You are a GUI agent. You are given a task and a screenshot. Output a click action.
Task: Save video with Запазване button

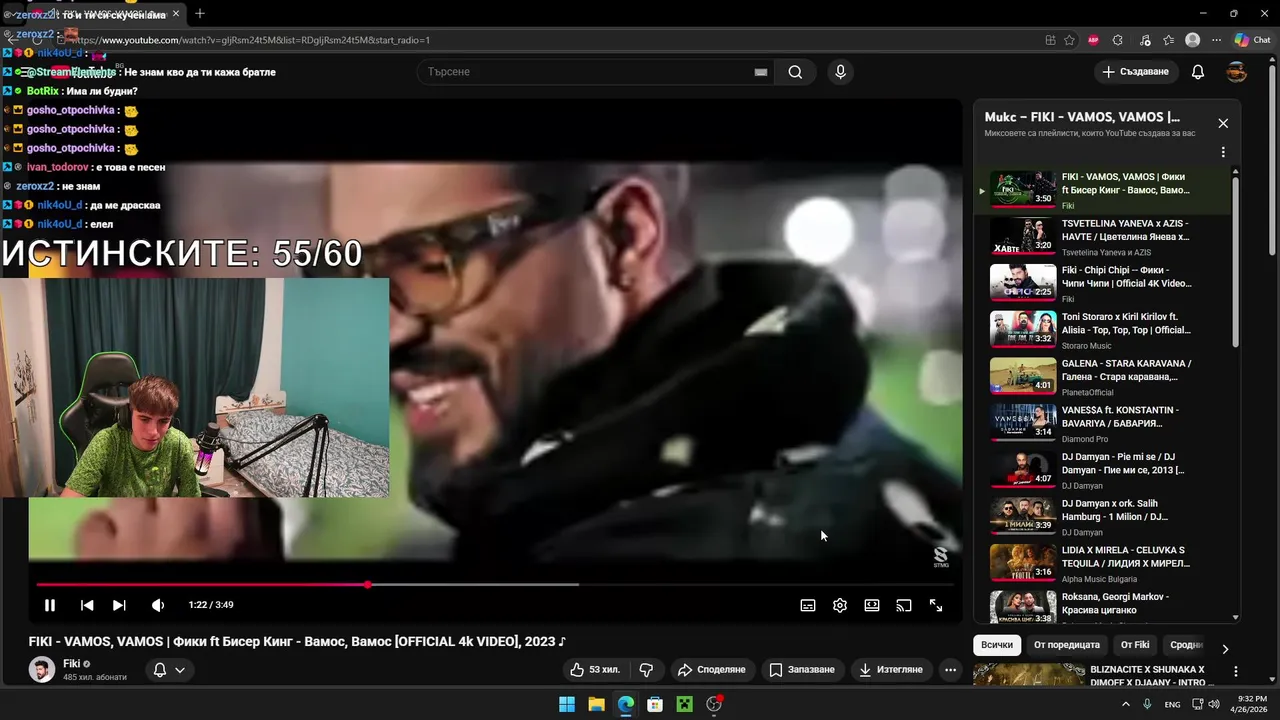pyautogui.click(x=802, y=669)
